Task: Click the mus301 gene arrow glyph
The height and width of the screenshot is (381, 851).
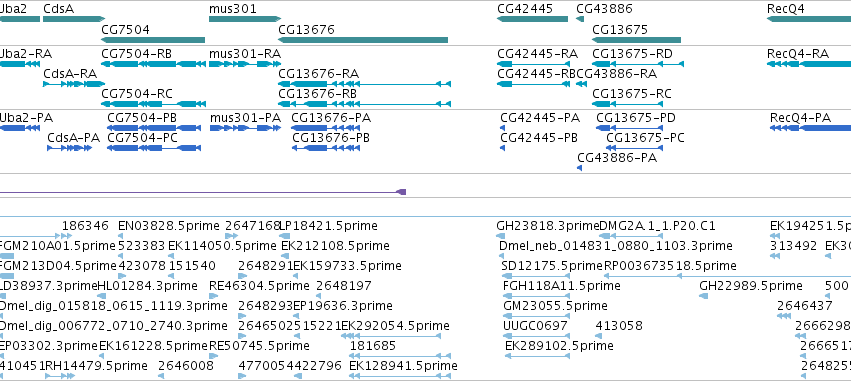Action: (245, 19)
